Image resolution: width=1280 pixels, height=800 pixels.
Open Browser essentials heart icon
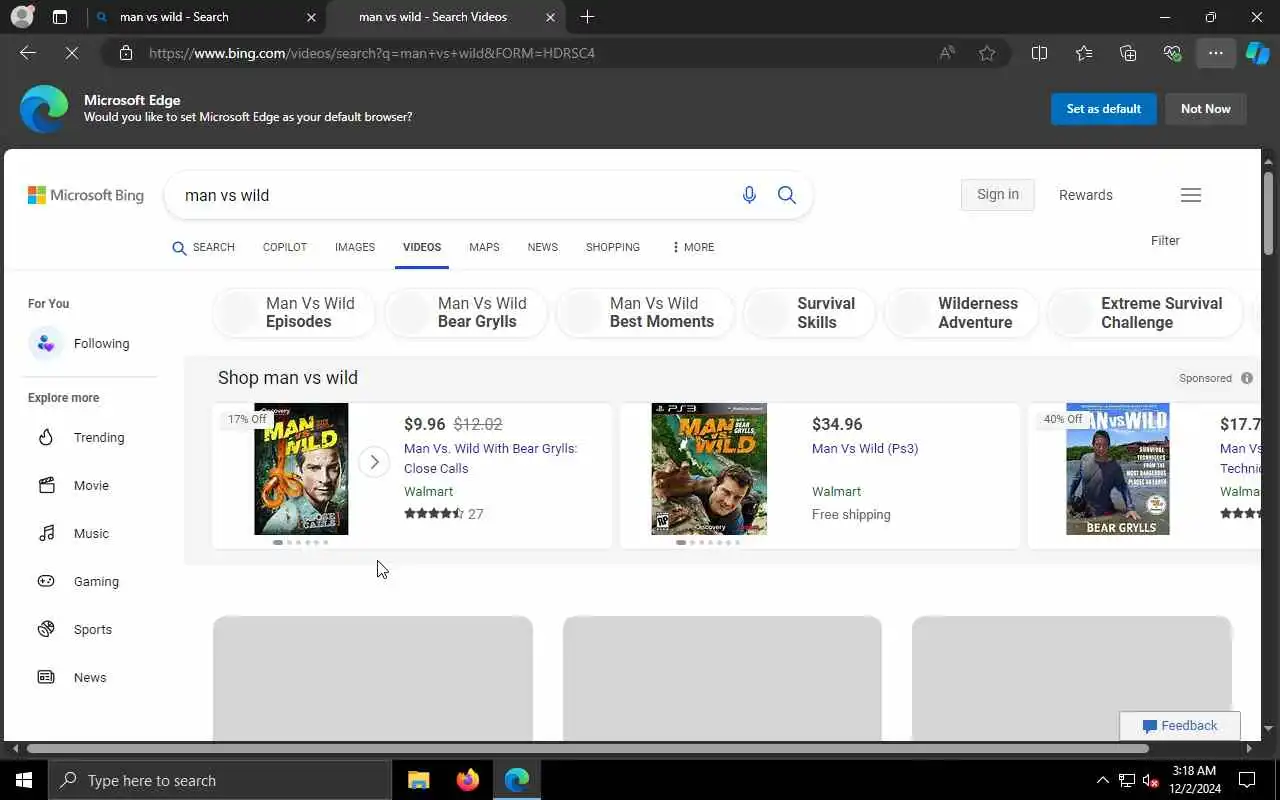coord(1172,53)
